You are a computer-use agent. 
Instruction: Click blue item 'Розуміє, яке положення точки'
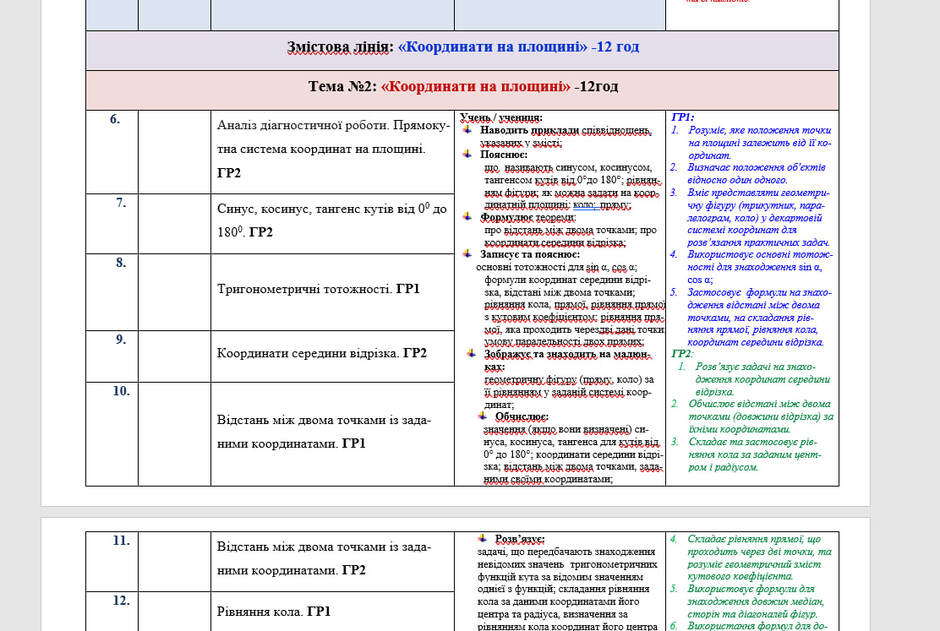tap(760, 143)
